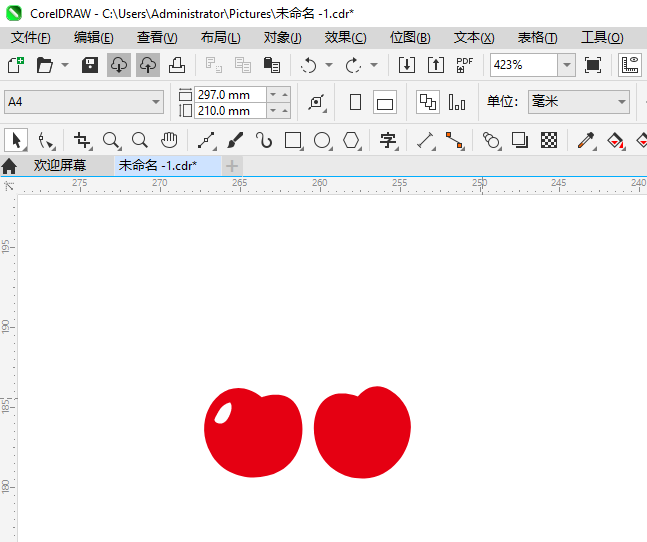Decrease page height with down stepper
The height and width of the screenshot is (542, 647).
pos(273,111)
